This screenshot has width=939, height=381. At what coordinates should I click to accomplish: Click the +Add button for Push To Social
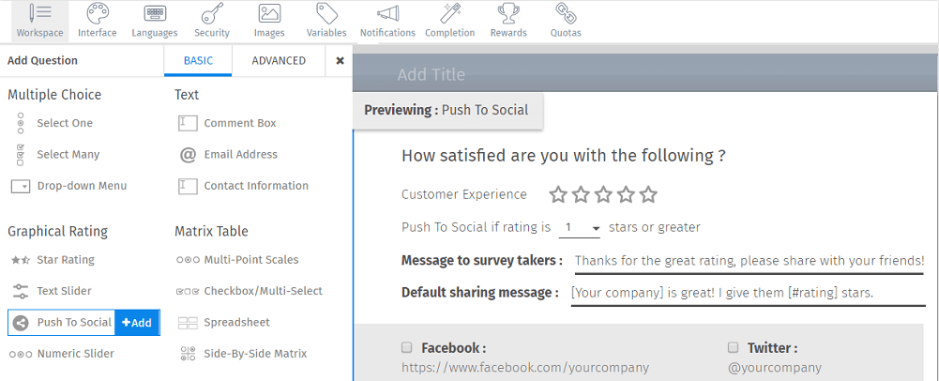[x=137, y=322]
